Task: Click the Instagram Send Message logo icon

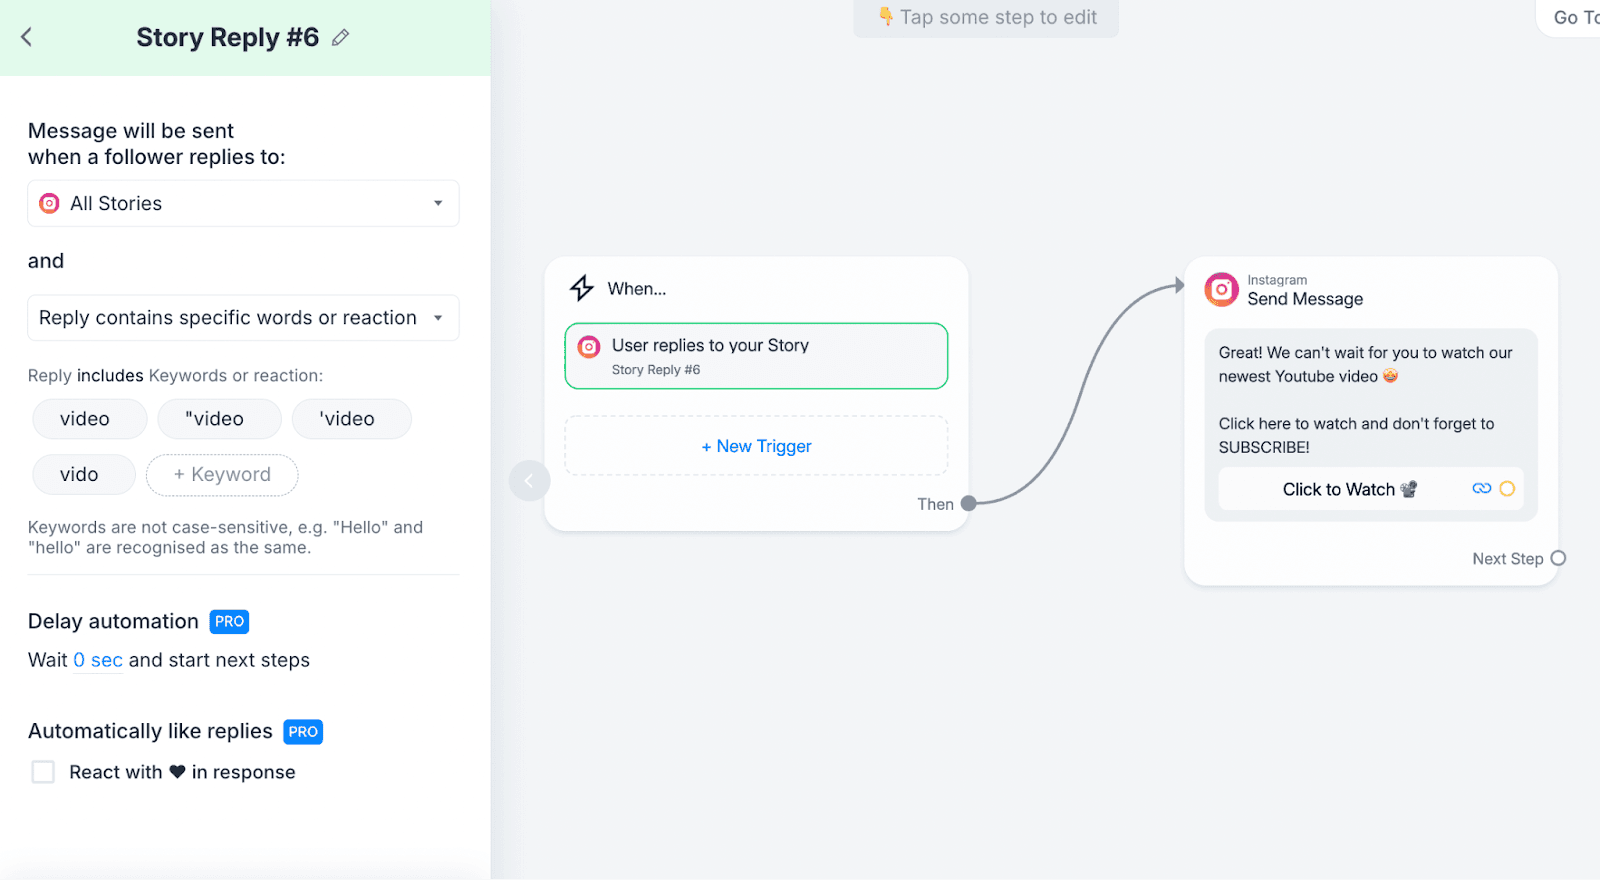Action: 1221,289
